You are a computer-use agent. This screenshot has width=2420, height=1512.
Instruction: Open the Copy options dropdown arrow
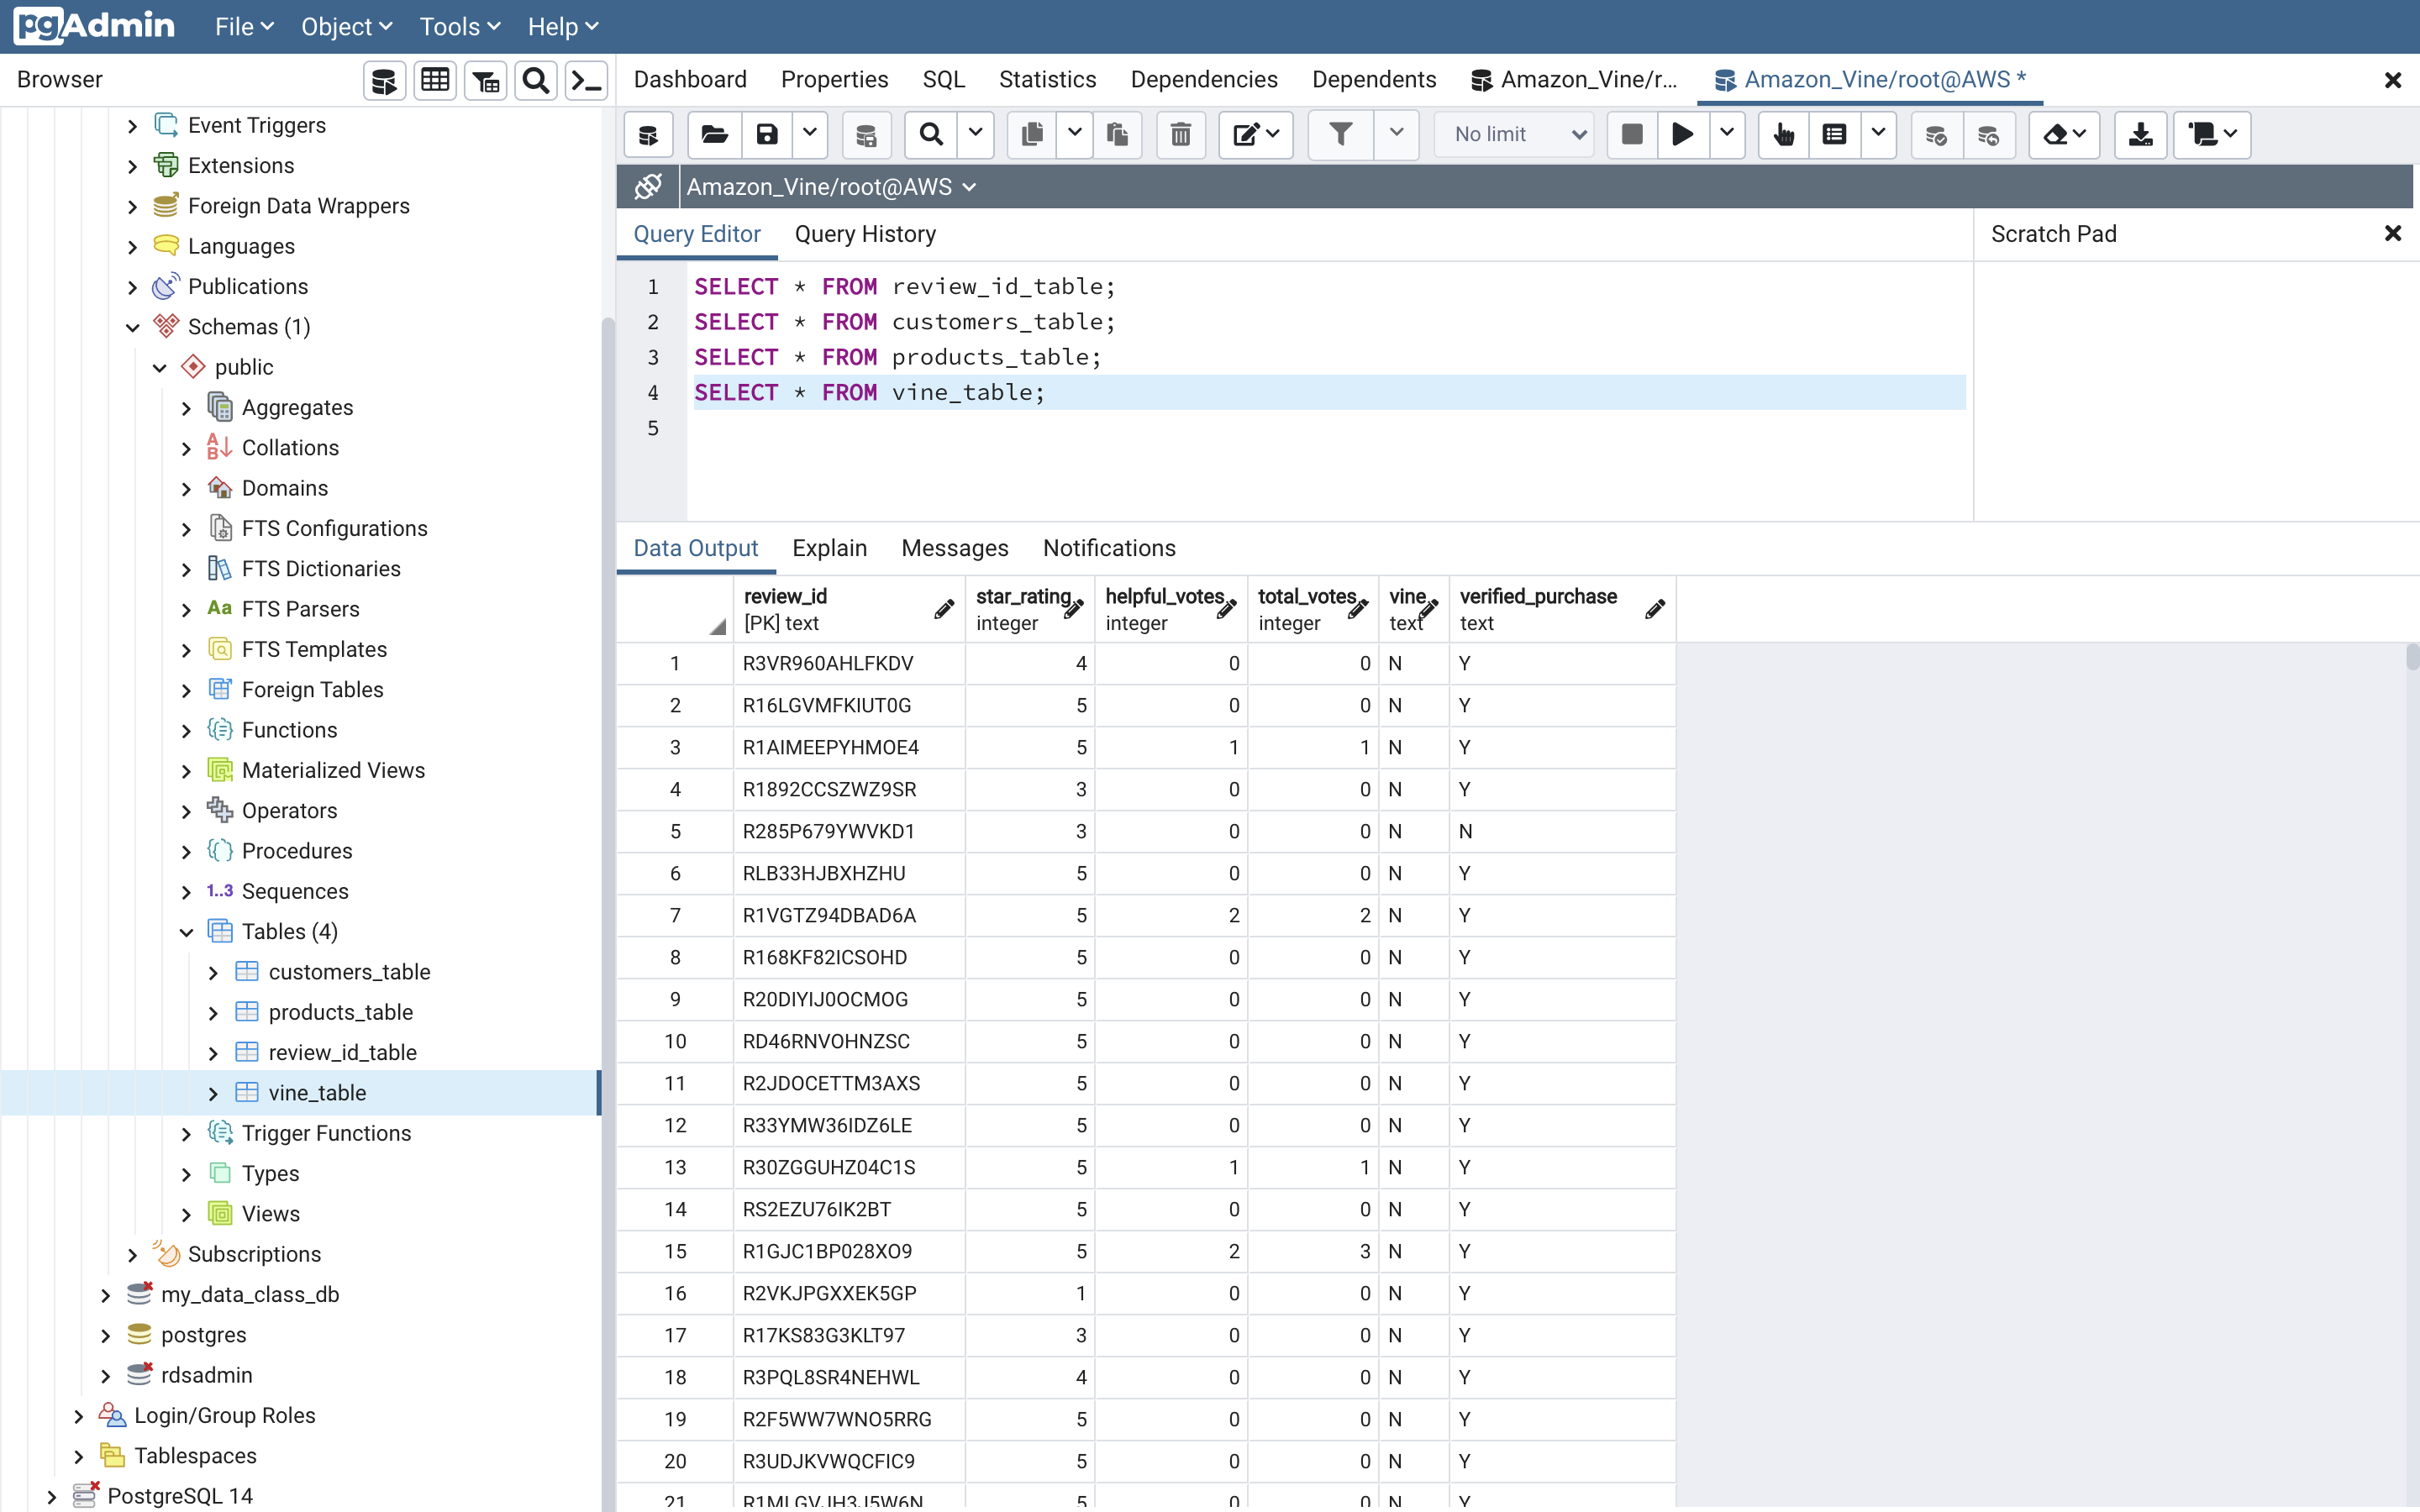tap(1075, 134)
